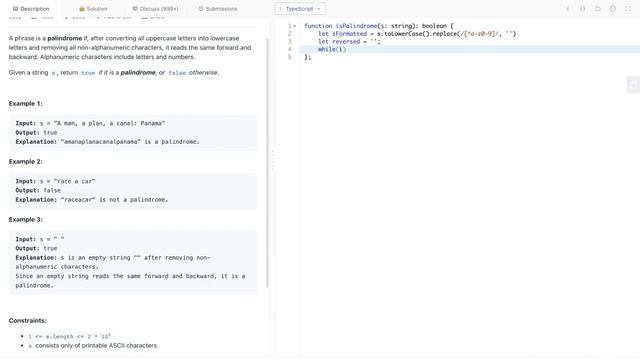Screen dimensions: 640x360
Task: Click 'Output: true' in Example 3
Action: coord(36,249)
